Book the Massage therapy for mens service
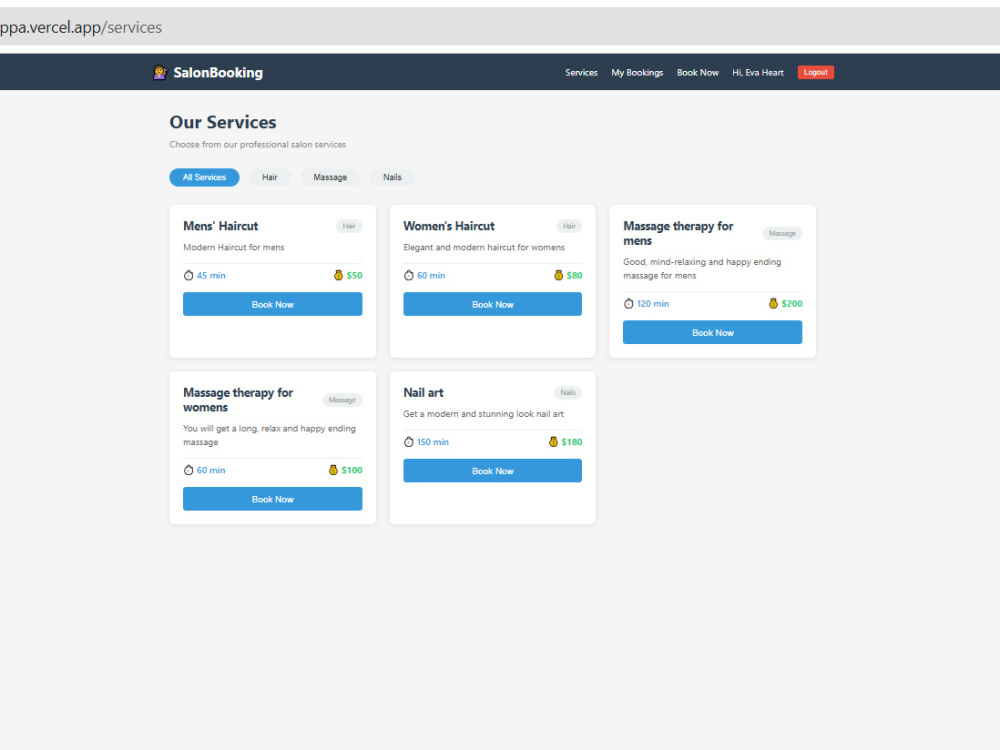The image size is (1000, 750). coord(712,332)
